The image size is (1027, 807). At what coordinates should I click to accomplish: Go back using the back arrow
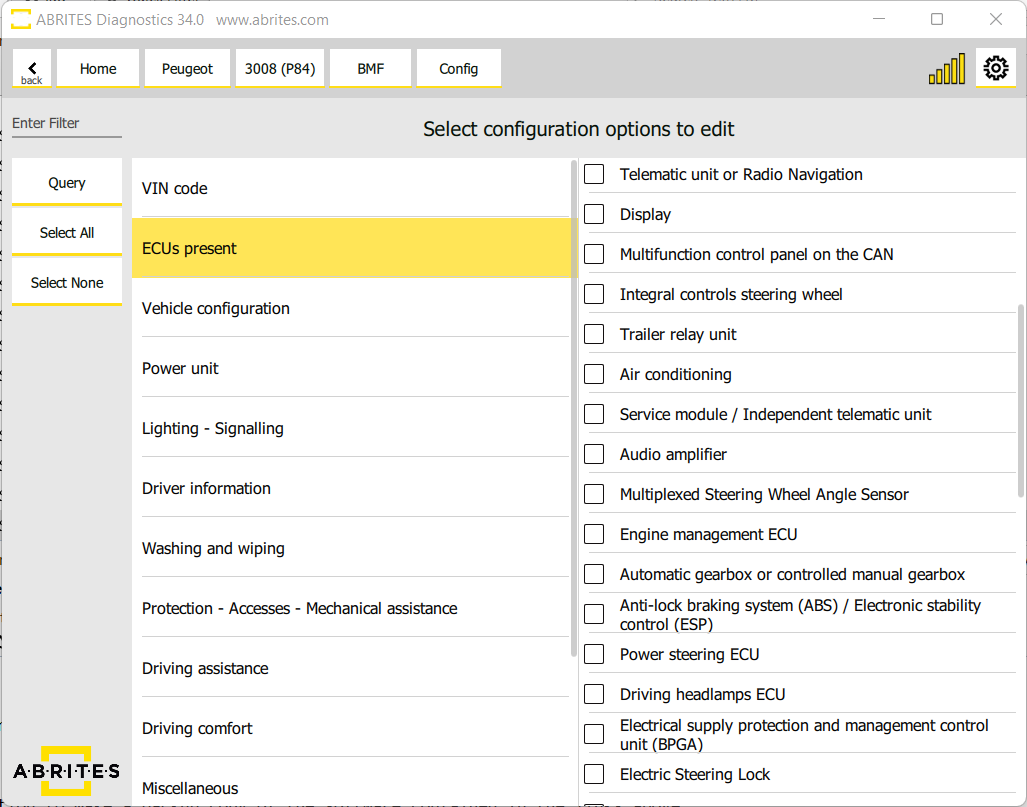point(31,68)
